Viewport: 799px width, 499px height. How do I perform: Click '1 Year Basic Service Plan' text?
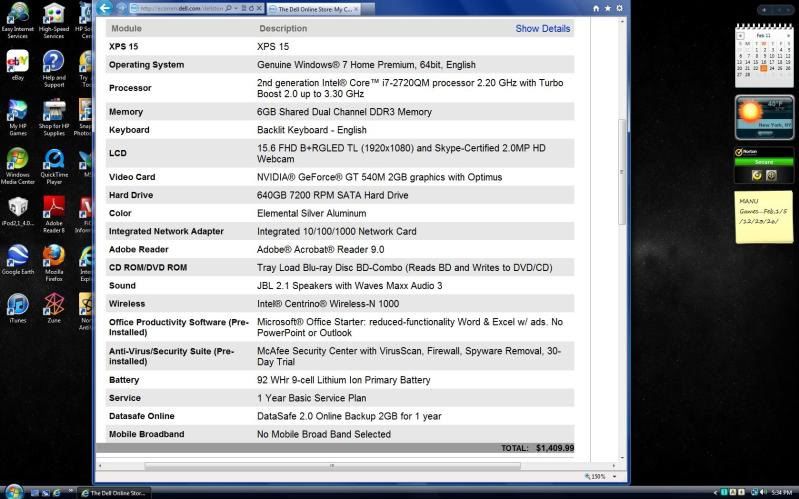(311, 398)
